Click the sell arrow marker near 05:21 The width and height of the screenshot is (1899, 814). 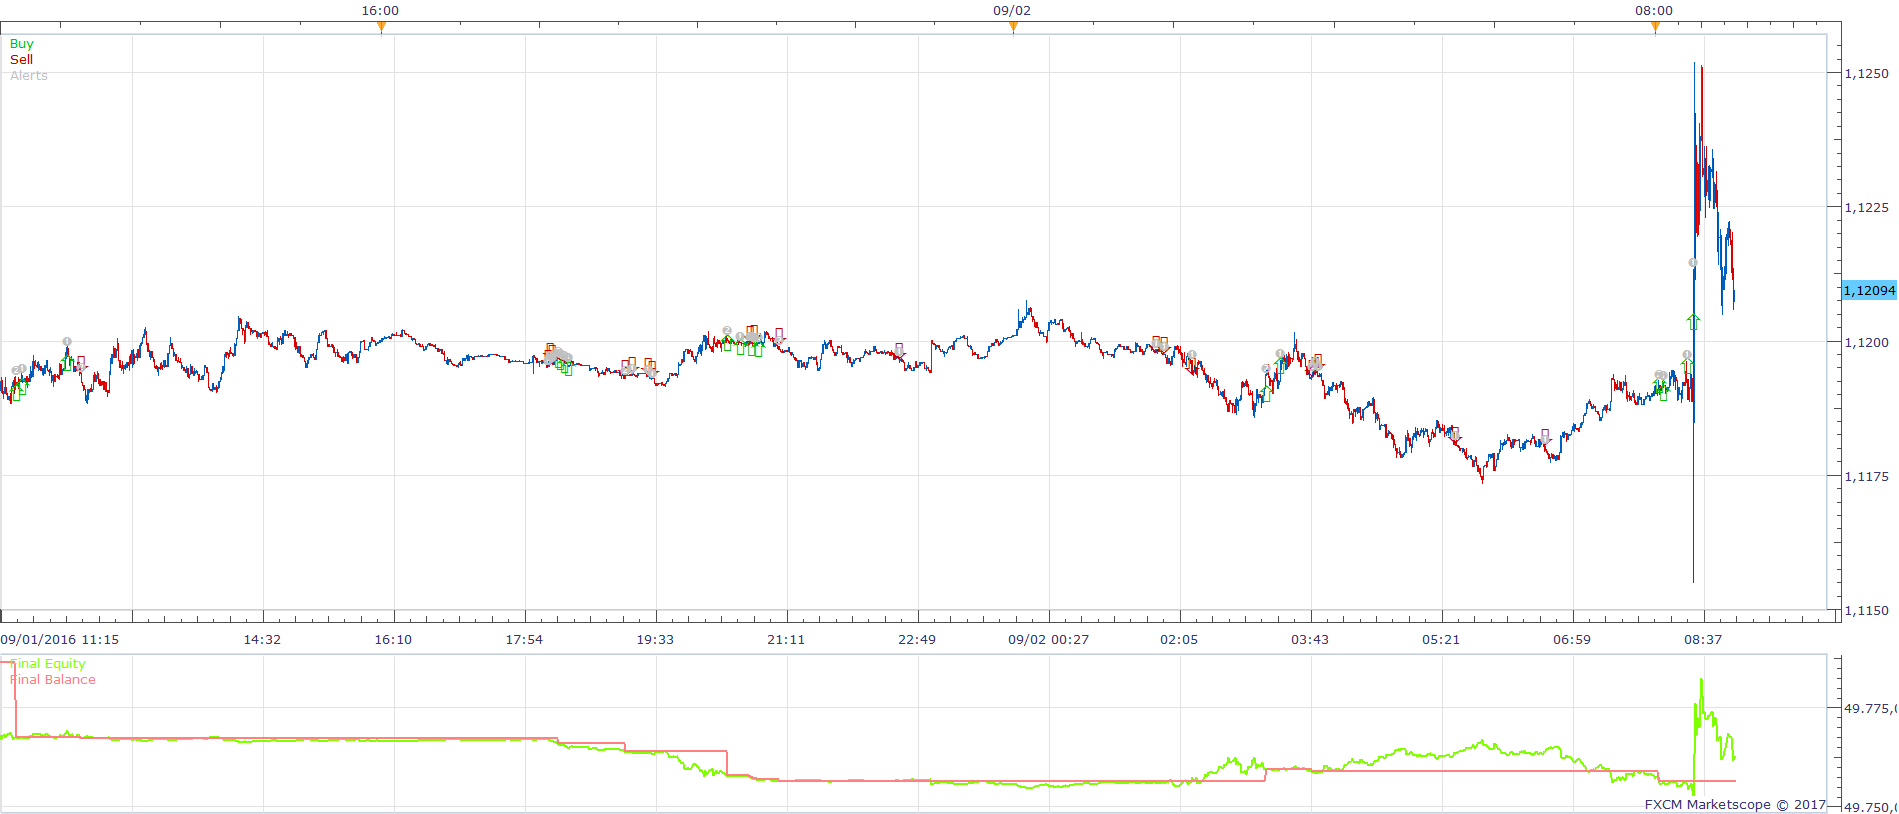1454,434
